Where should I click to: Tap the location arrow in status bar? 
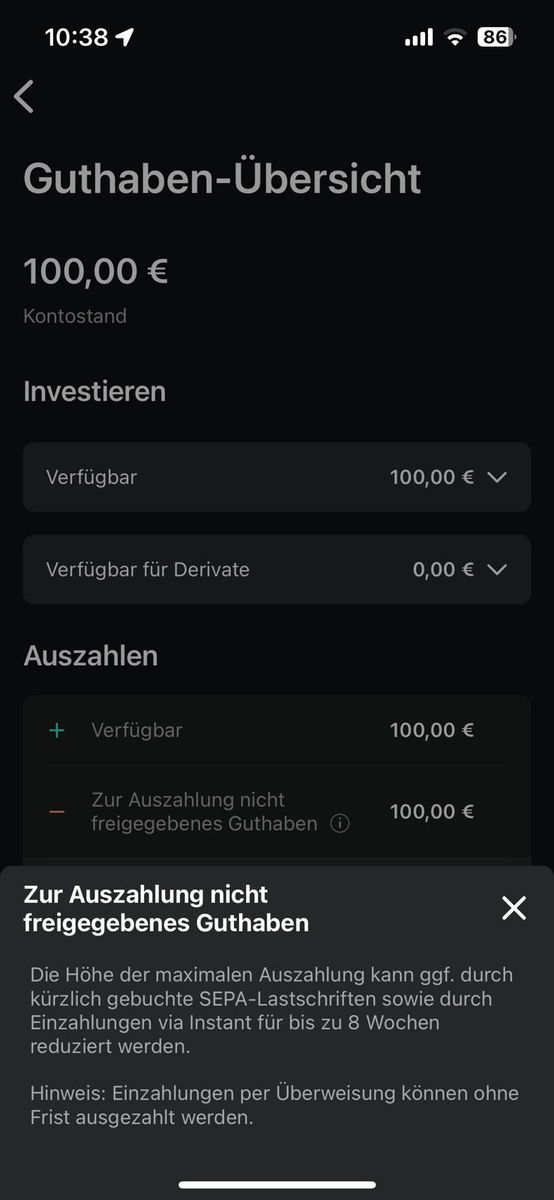[x=125, y=38]
